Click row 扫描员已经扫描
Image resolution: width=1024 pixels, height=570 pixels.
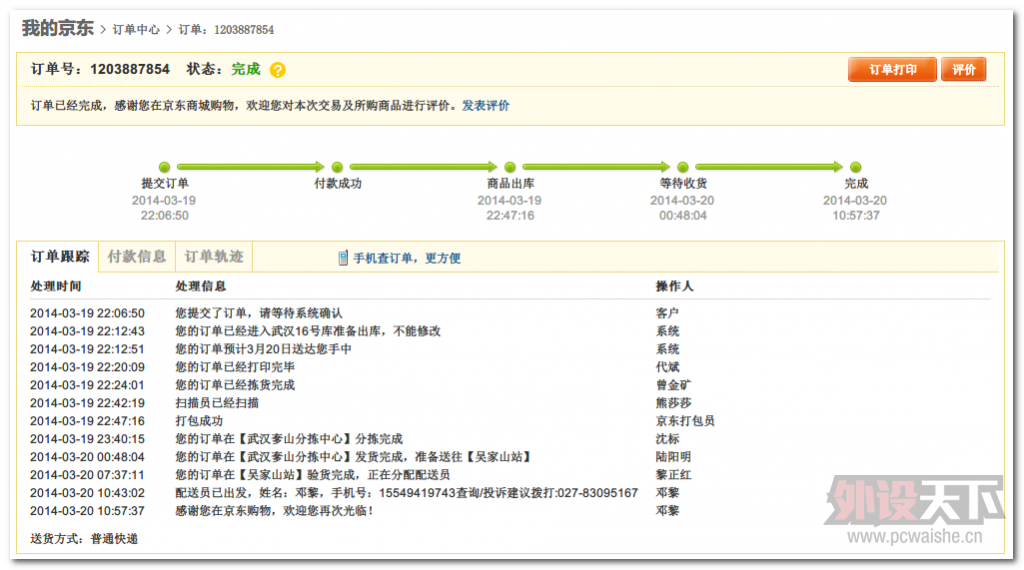click(509, 403)
